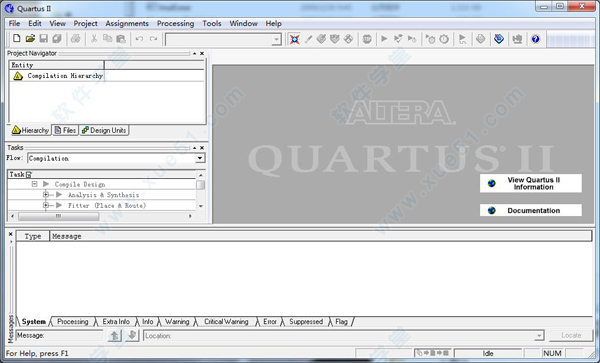Image resolution: width=600 pixels, height=363 pixels.
Task: Switch to the Info messages tab
Action: (147, 322)
